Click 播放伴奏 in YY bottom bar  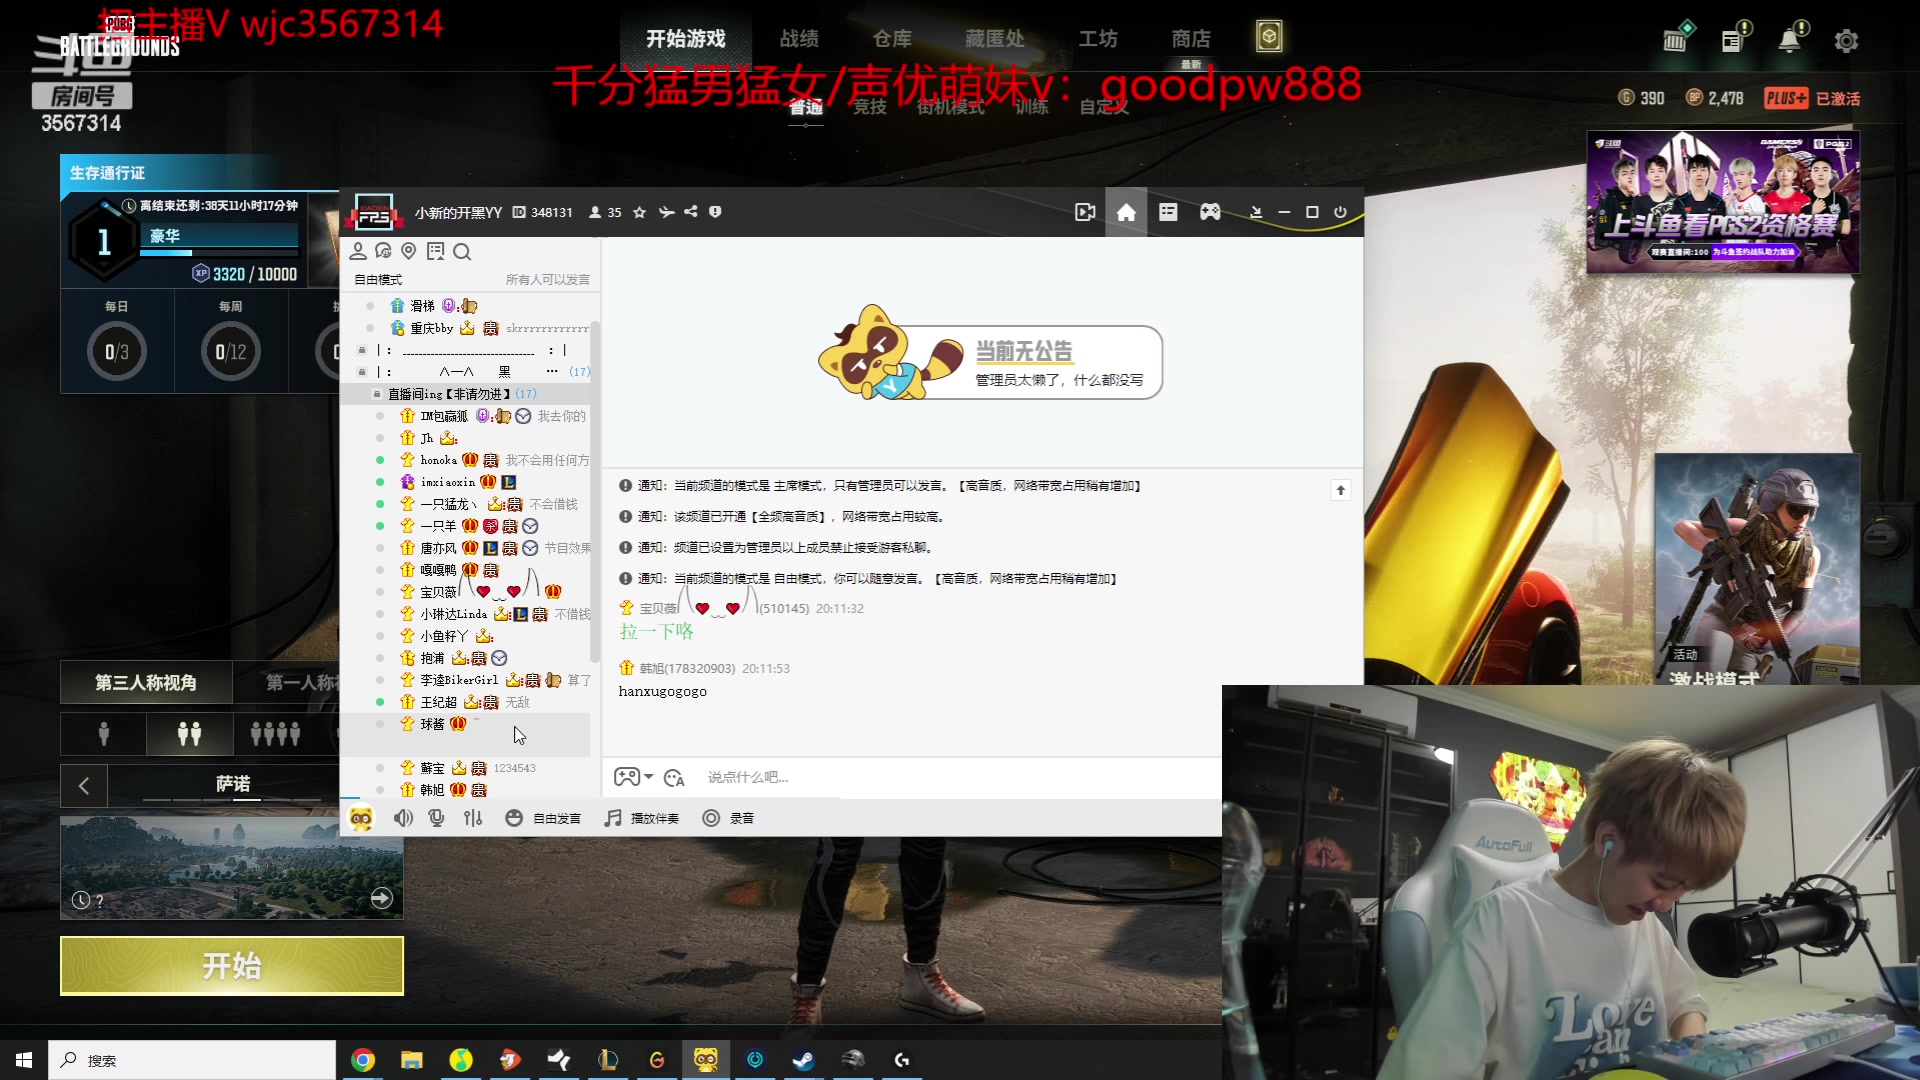tap(642, 818)
